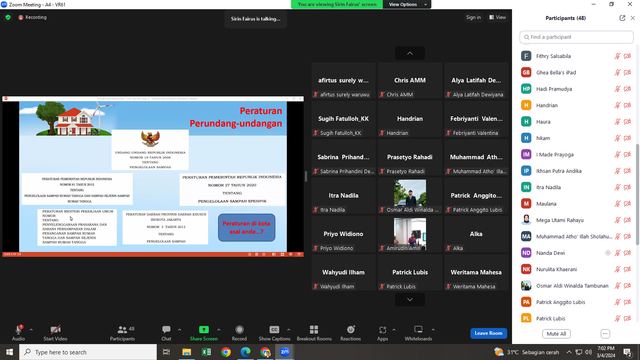Expand the Apps options arrow
The width and height of the screenshot is (640, 360).
click(x=394, y=330)
